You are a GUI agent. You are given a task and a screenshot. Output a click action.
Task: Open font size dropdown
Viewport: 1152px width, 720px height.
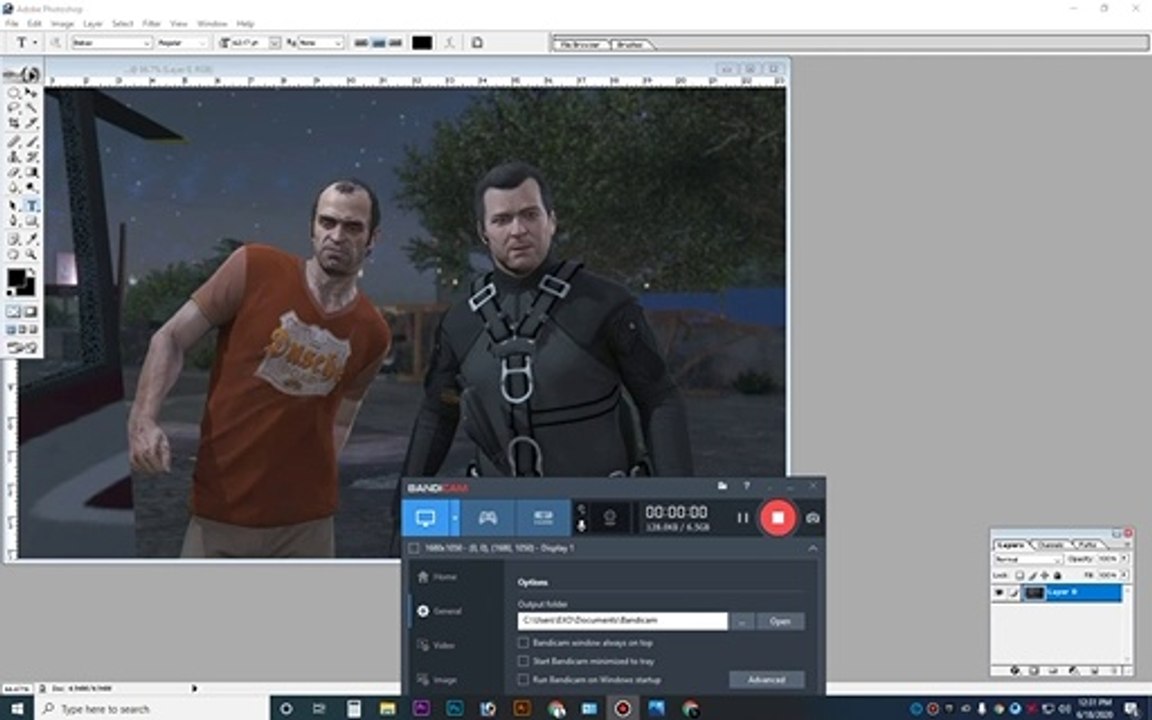click(274, 43)
